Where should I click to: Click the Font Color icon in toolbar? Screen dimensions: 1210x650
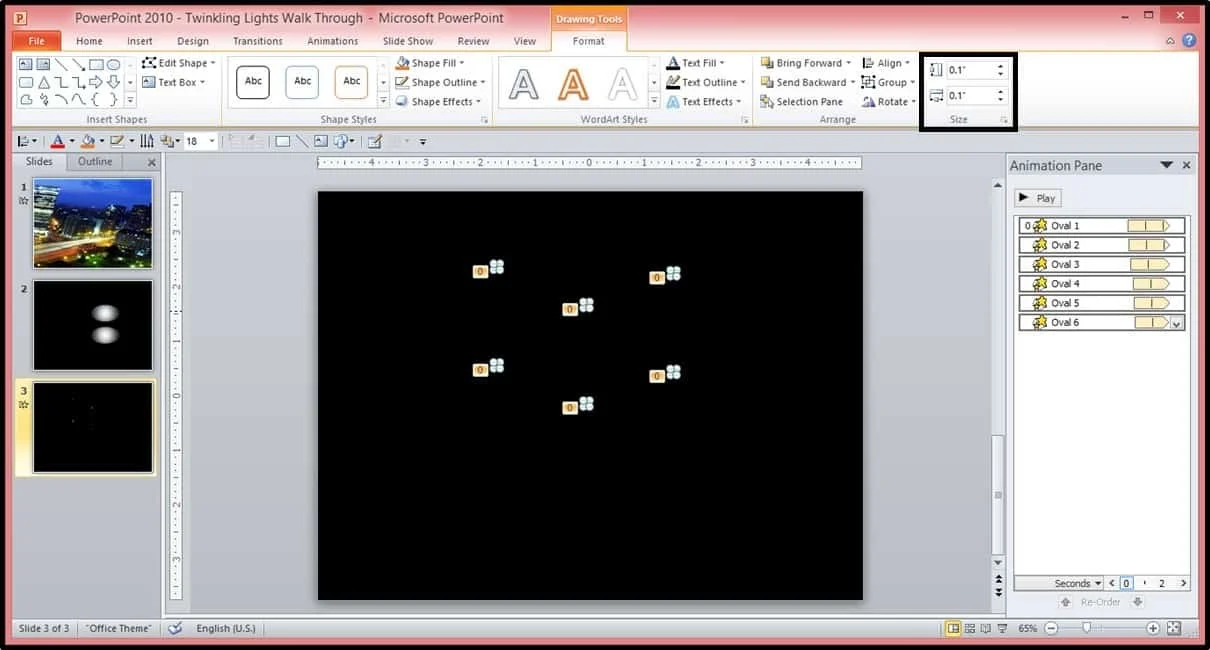click(x=58, y=142)
